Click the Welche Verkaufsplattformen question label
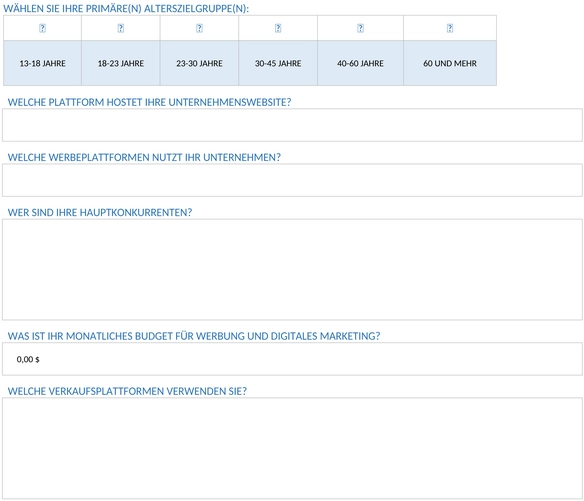The height and width of the screenshot is (501, 584). point(127,391)
